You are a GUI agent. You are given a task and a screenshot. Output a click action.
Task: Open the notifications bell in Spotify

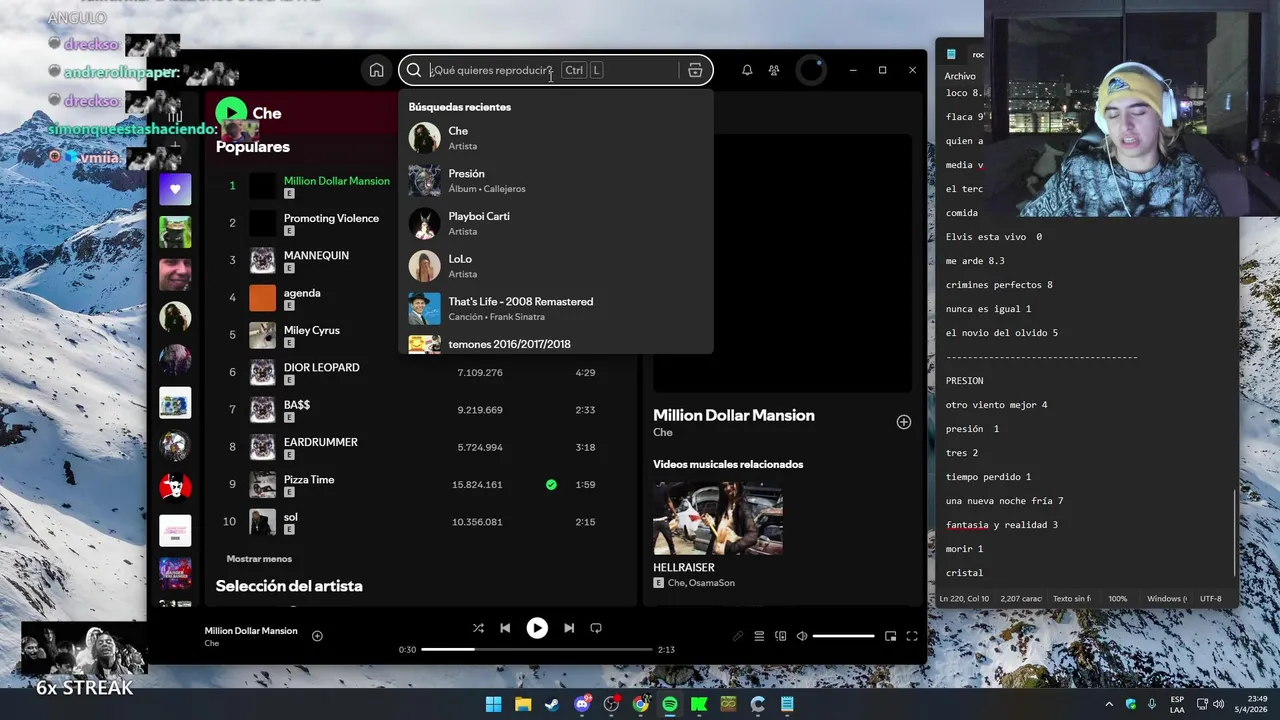click(747, 70)
